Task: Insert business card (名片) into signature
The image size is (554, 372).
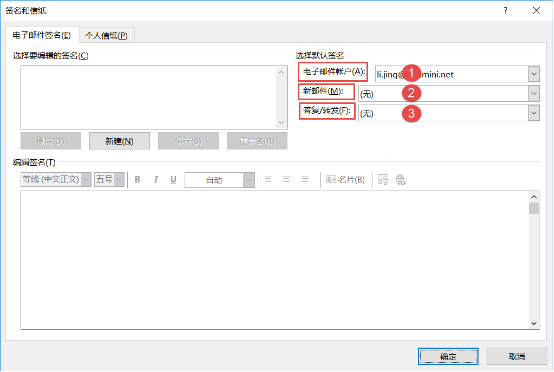Action: coord(345,180)
